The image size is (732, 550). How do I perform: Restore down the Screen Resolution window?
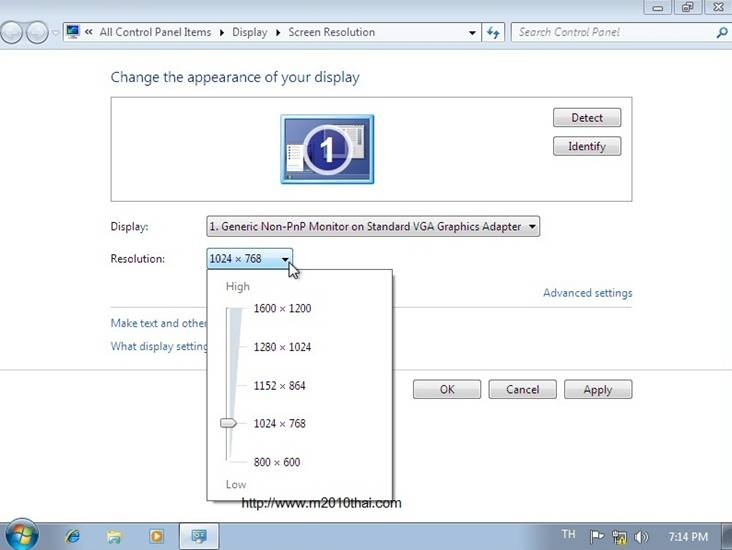click(x=687, y=7)
